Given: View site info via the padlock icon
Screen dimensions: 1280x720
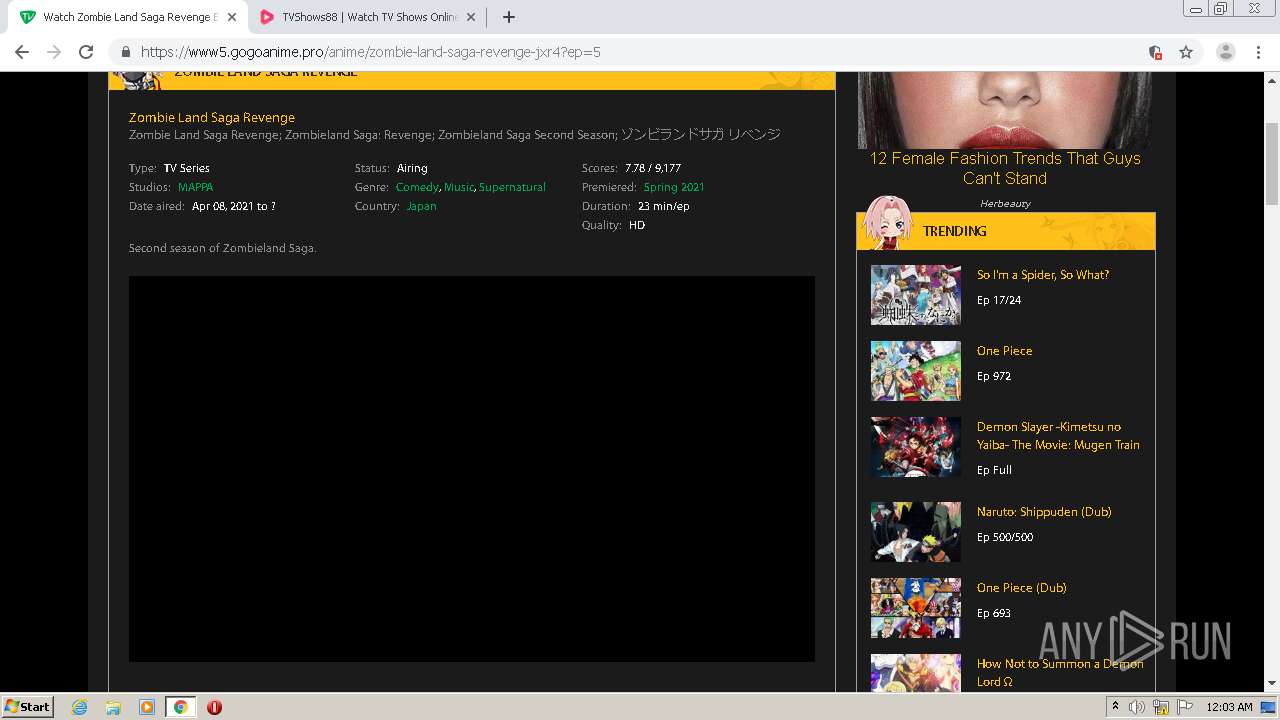Looking at the screenshot, I should pyautogui.click(x=126, y=52).
